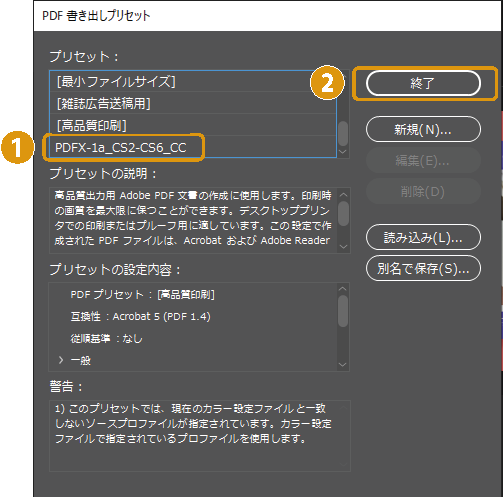Screen dimensions: 503x497
Task: Click the settings contents scrollbar thumb
Action: pos(343,311)
